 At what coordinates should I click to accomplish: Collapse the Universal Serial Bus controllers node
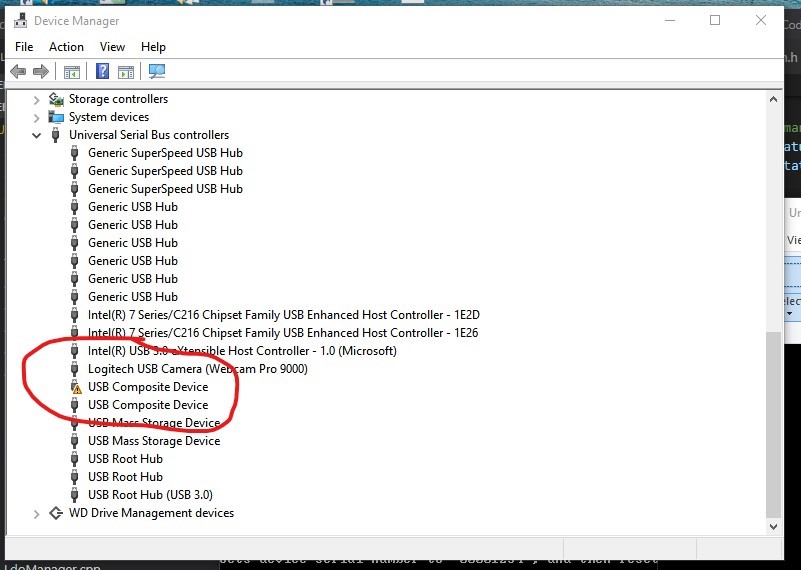[36, 135]
